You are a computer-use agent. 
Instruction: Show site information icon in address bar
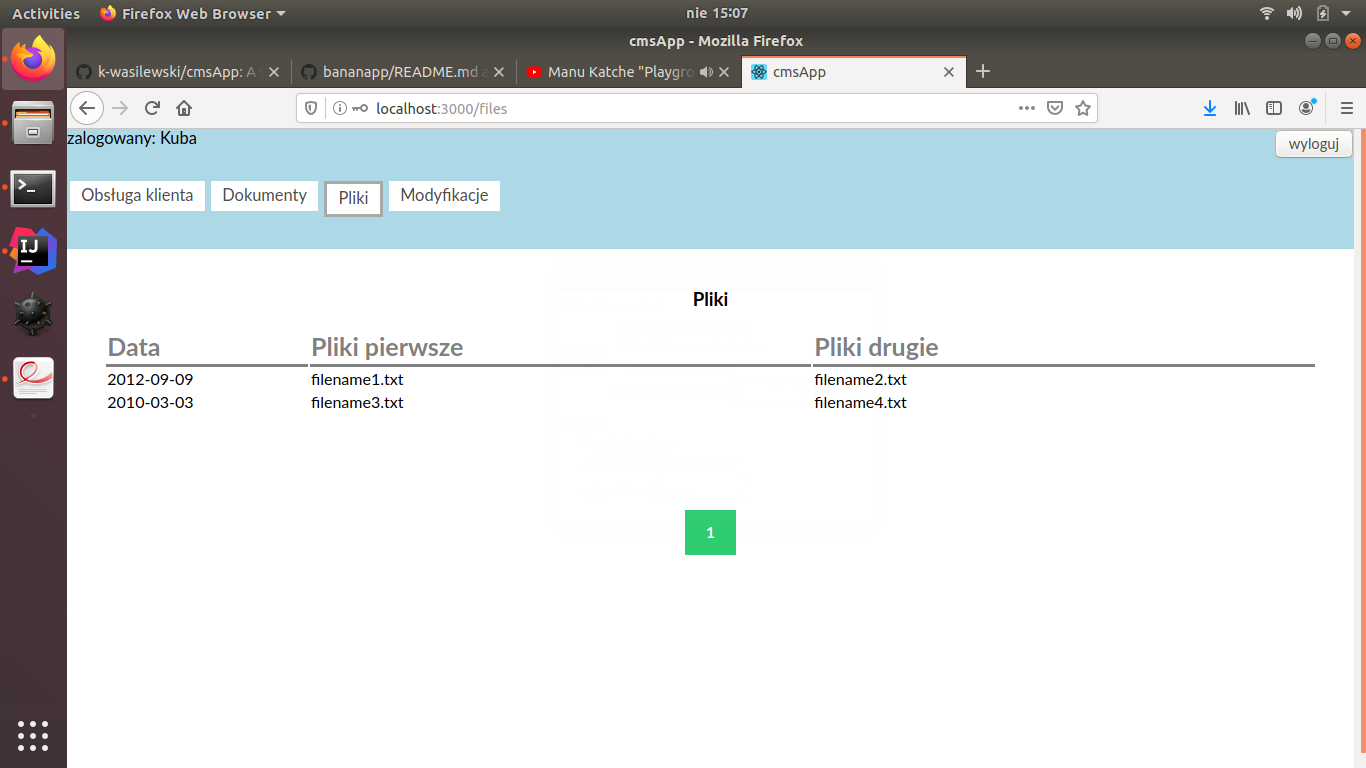pyautogui.click(x=340, y=108)
